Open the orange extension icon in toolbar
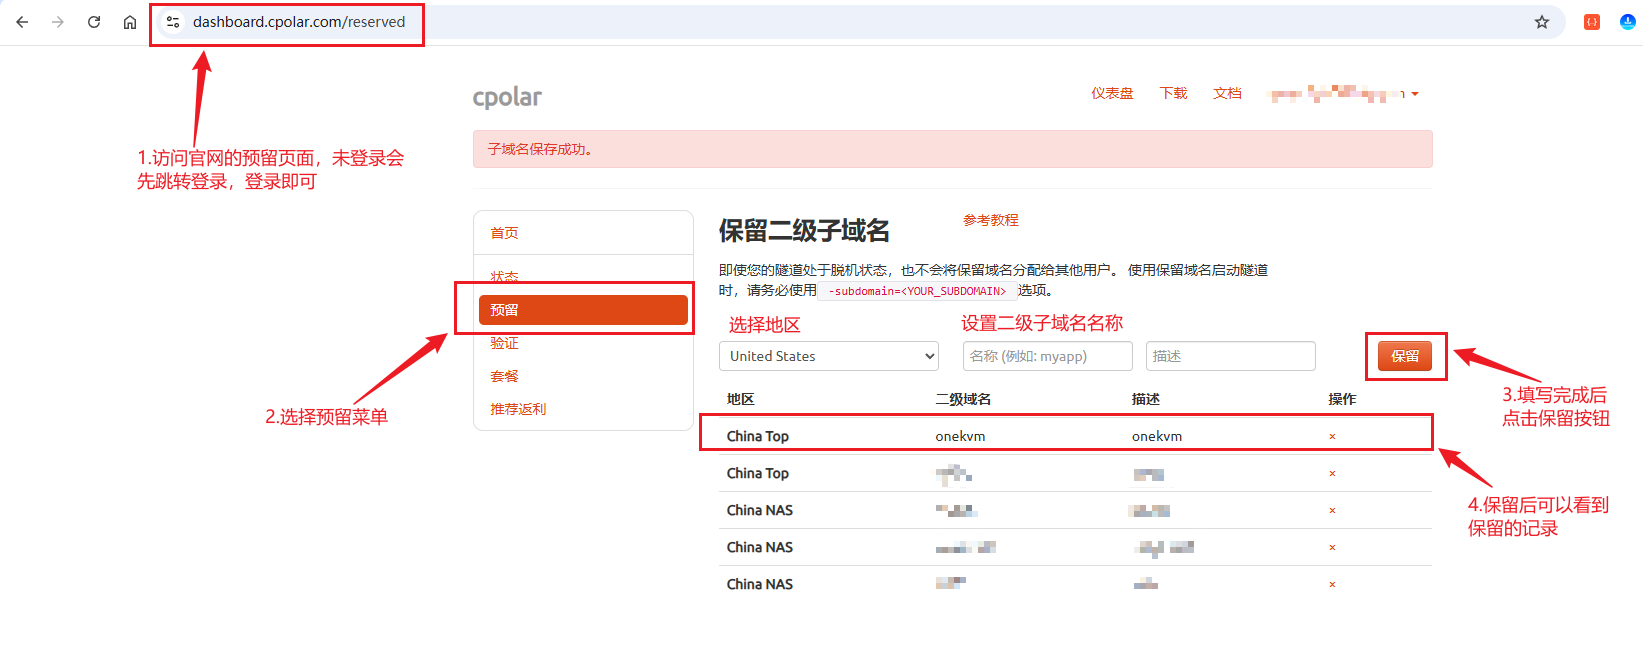This screenshot has width=1643, height=647. pyautogui.click(x=1591, y=22)
